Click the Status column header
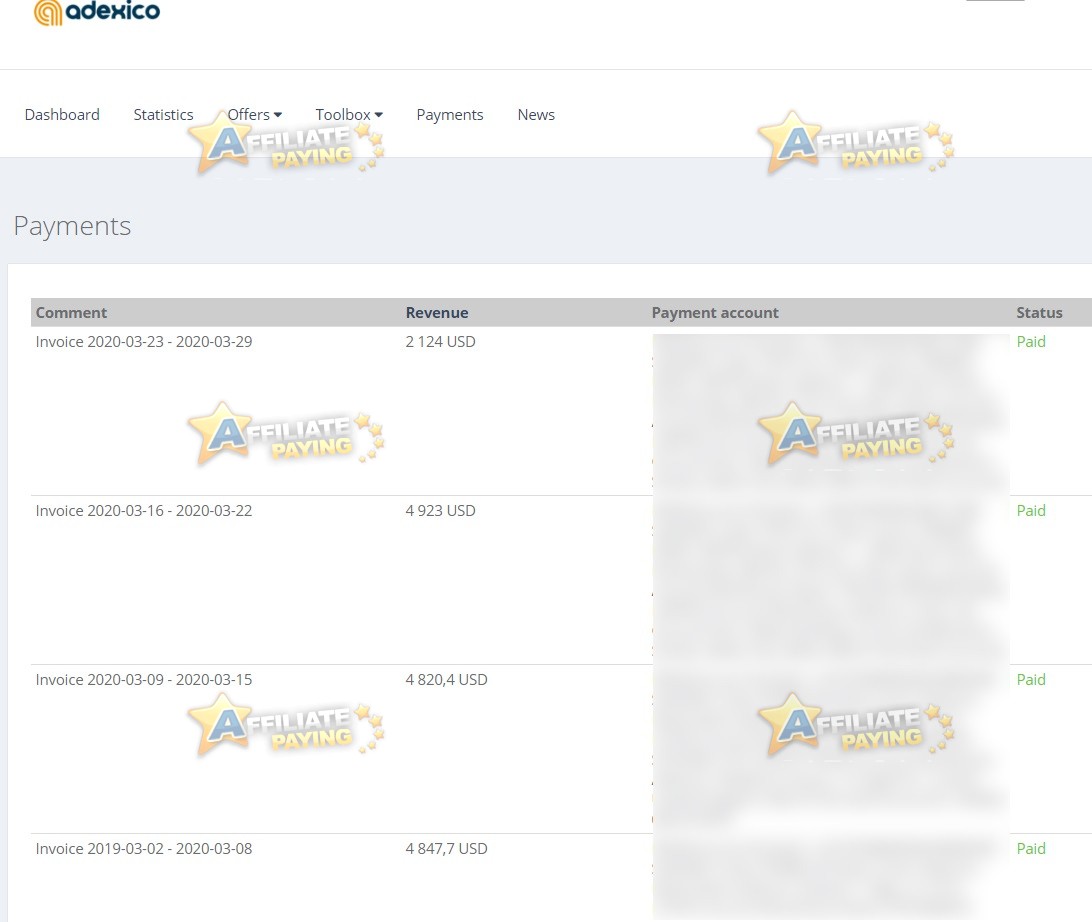The height and width of the screenshot is (922, 1092). (x=1039, y=313)
